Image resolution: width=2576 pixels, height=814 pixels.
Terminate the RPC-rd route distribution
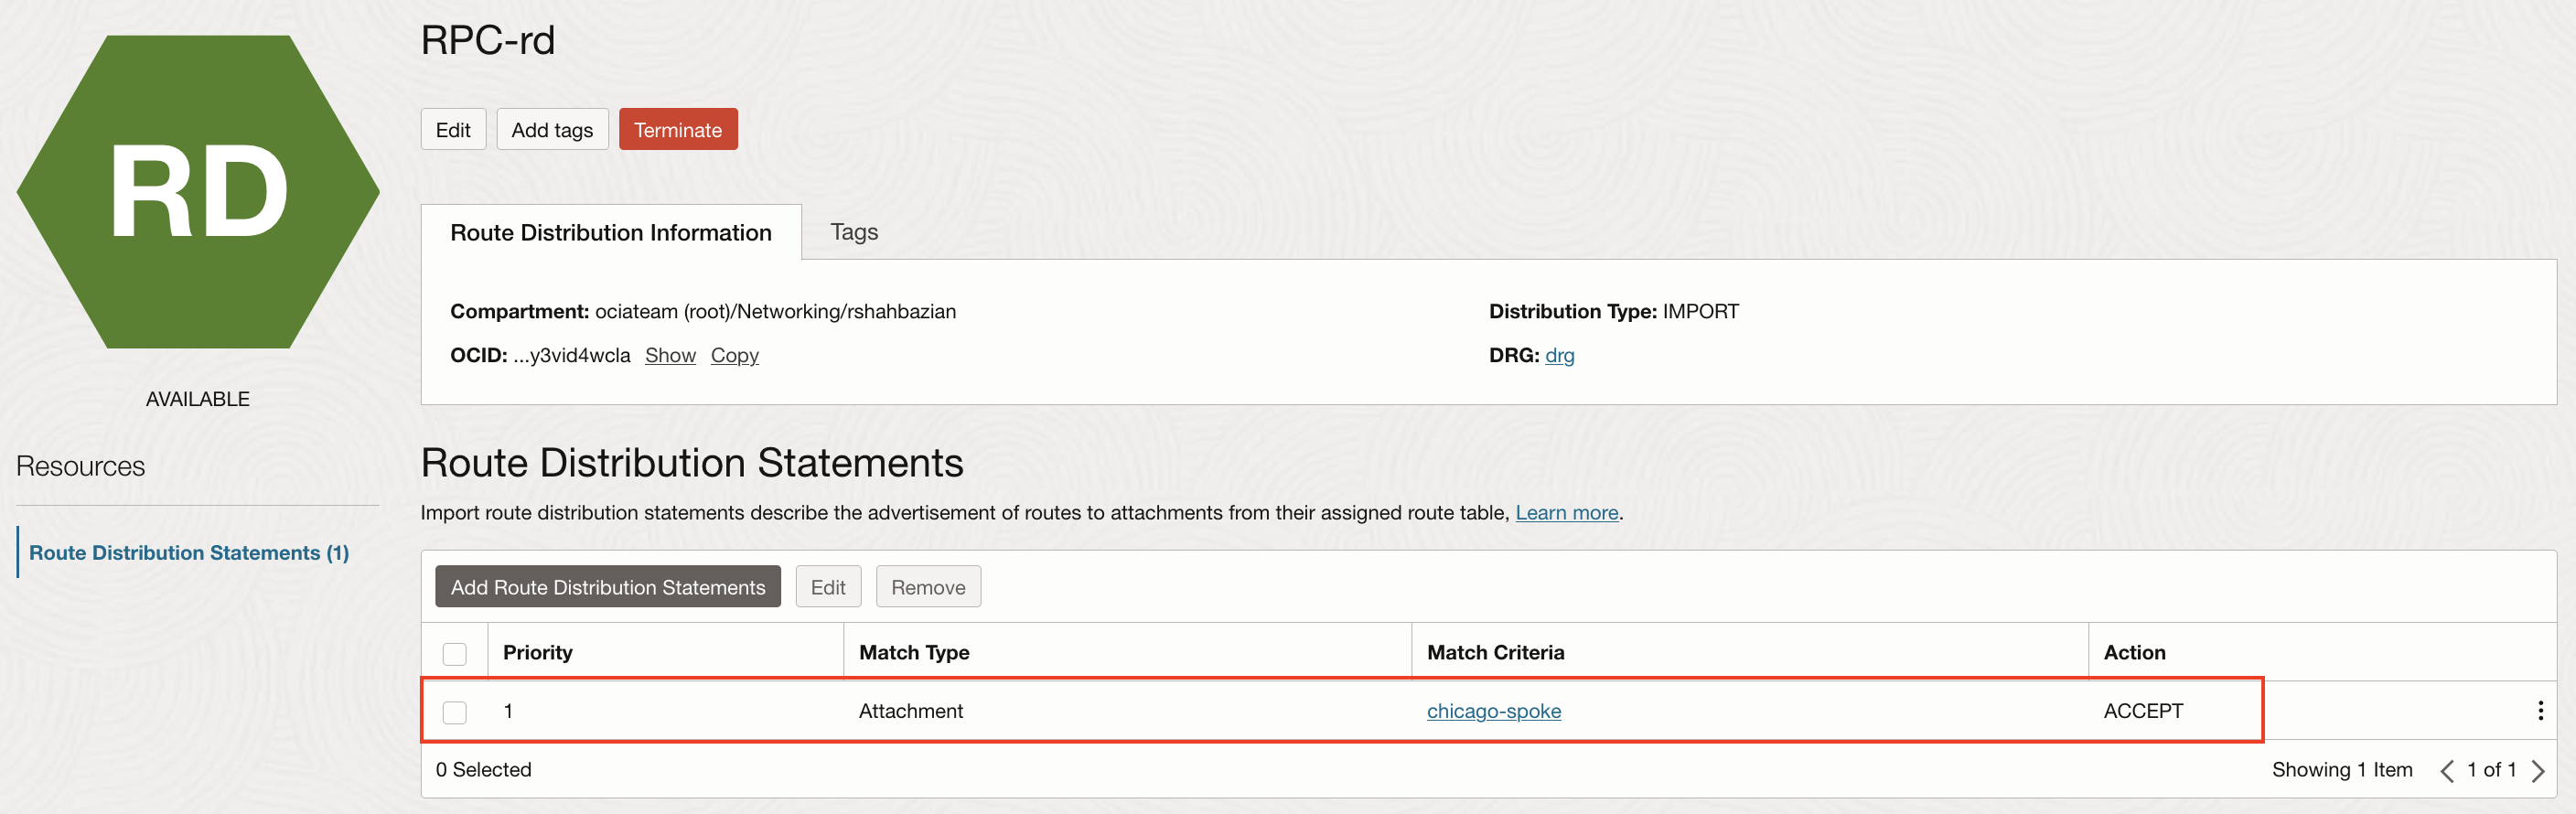[x=677, y=130]
